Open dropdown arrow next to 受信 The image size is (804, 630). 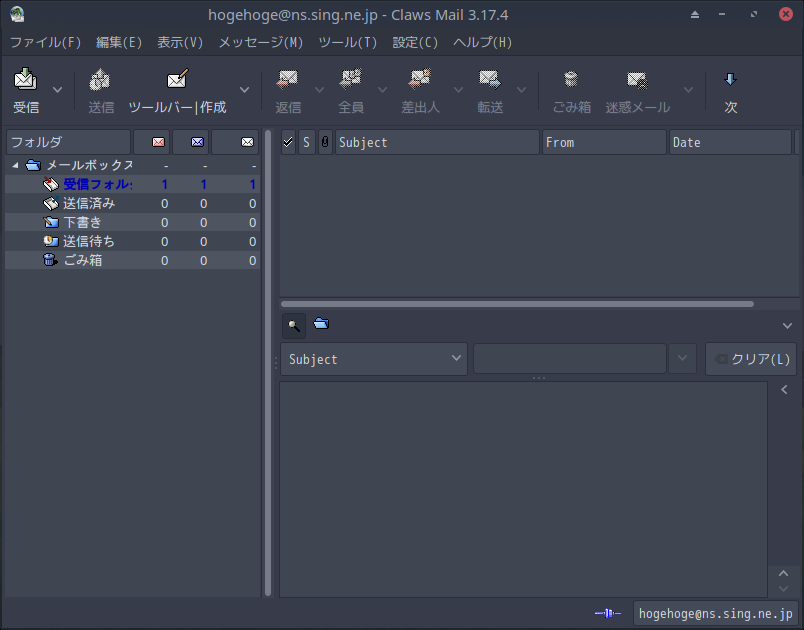pyautogui.click(x=57, y=90)
